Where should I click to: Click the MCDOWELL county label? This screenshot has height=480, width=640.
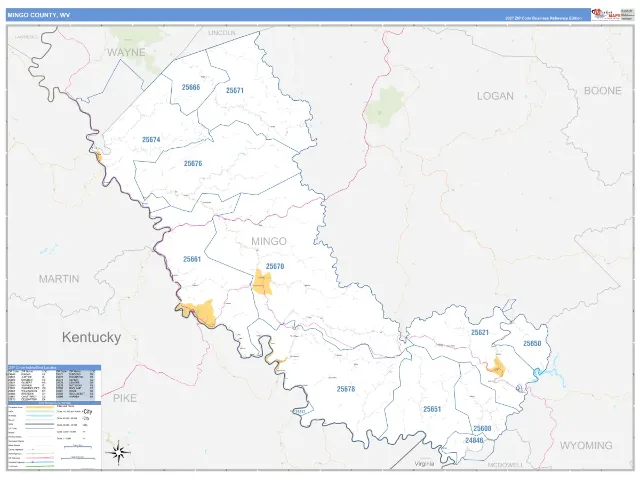(x=505, y=465)
